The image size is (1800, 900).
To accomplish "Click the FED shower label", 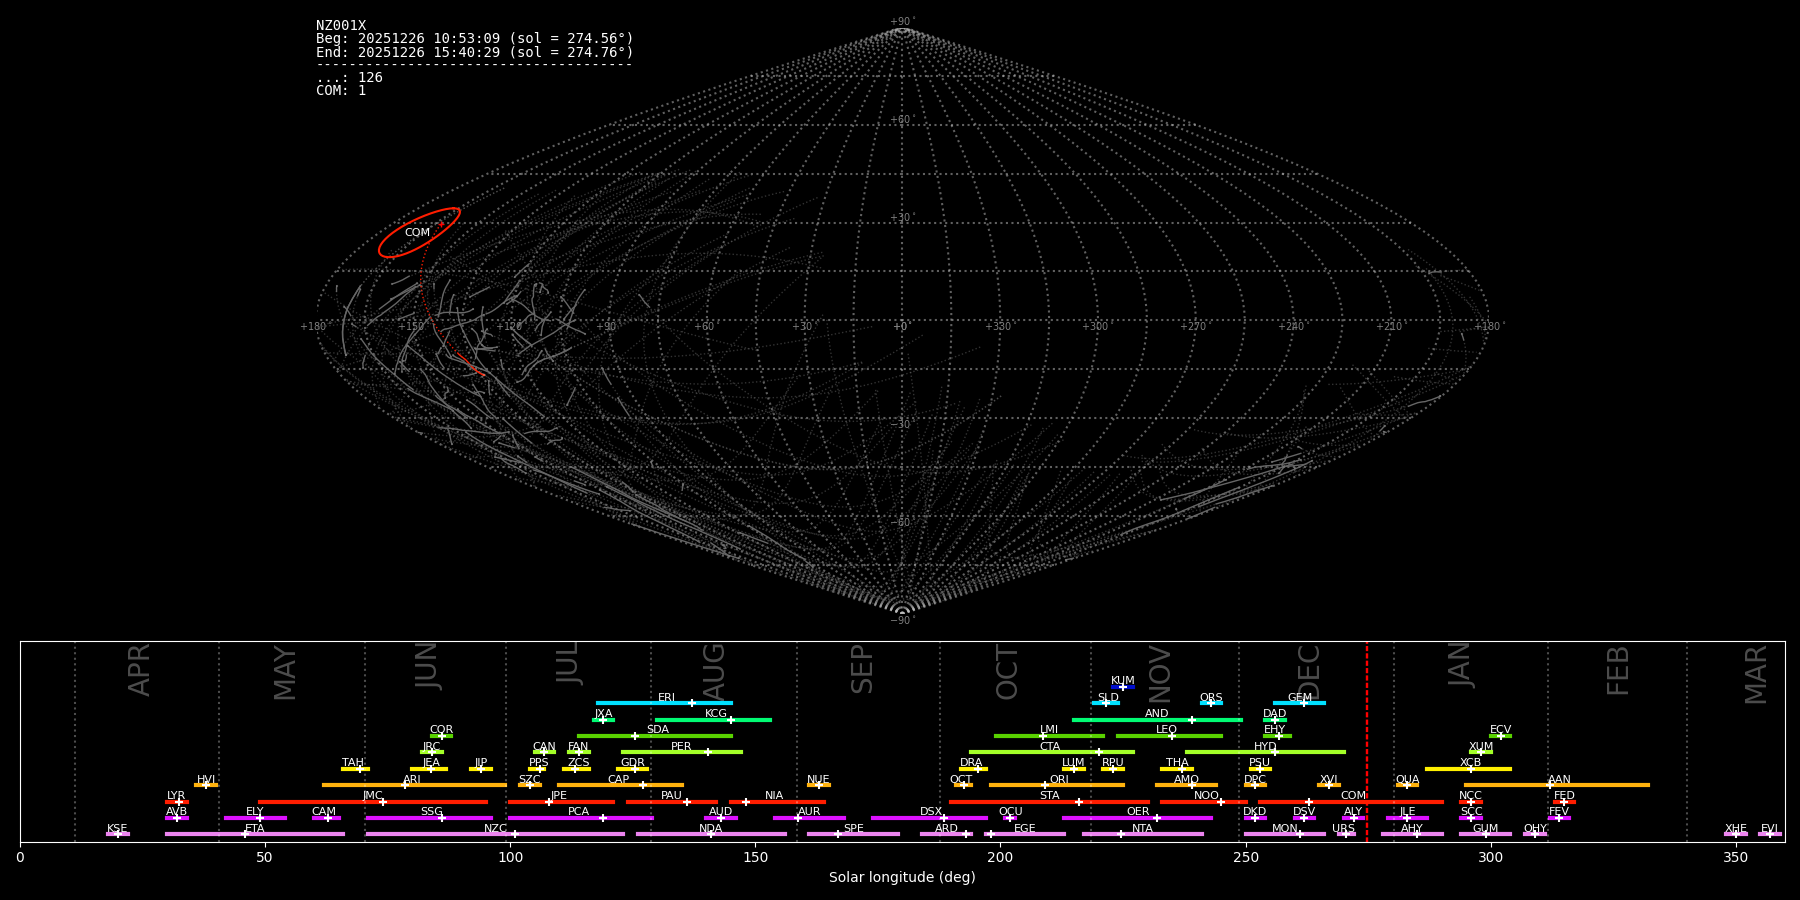I will (1564, 796).
